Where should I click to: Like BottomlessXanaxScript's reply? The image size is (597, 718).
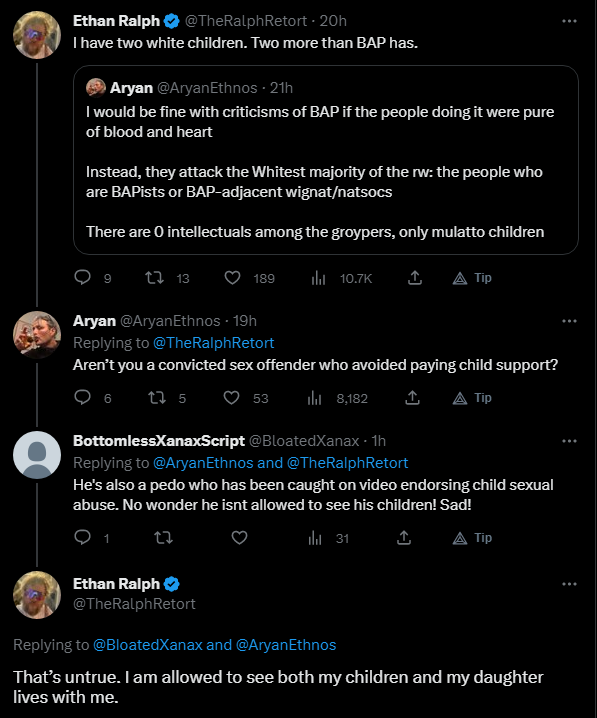(239, 537)
